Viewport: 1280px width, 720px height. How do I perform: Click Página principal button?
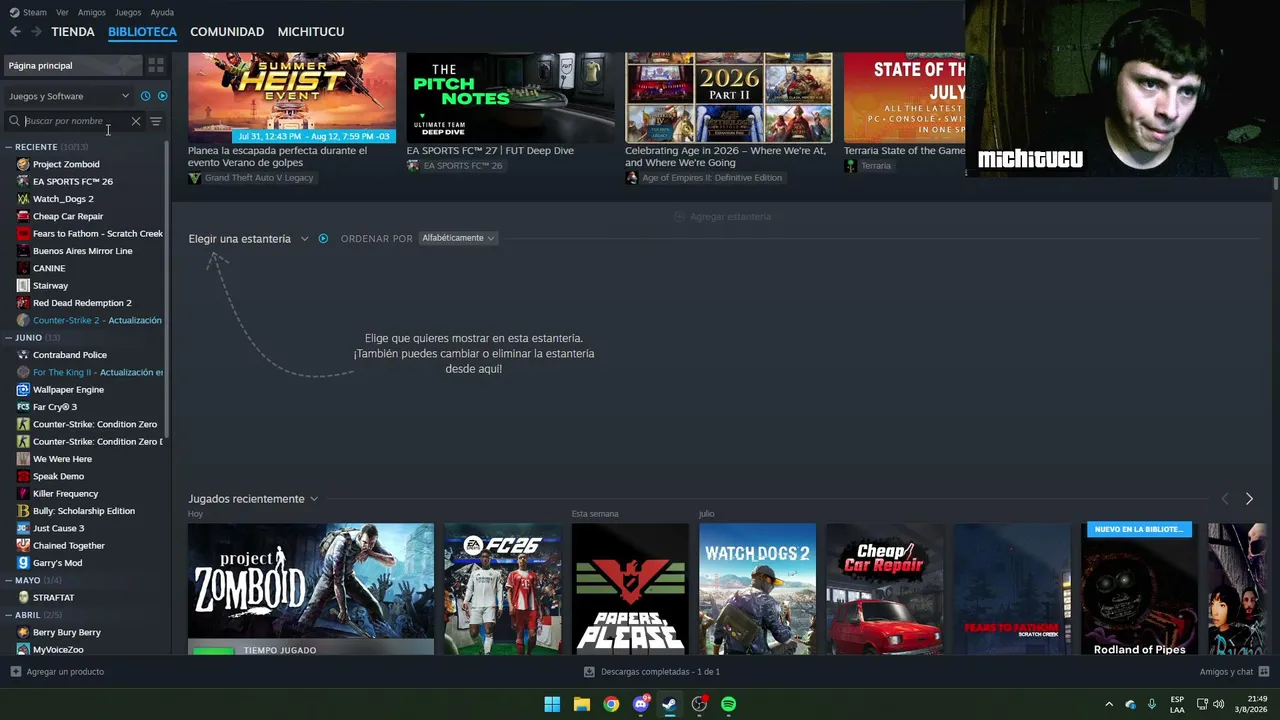(72, 65)
